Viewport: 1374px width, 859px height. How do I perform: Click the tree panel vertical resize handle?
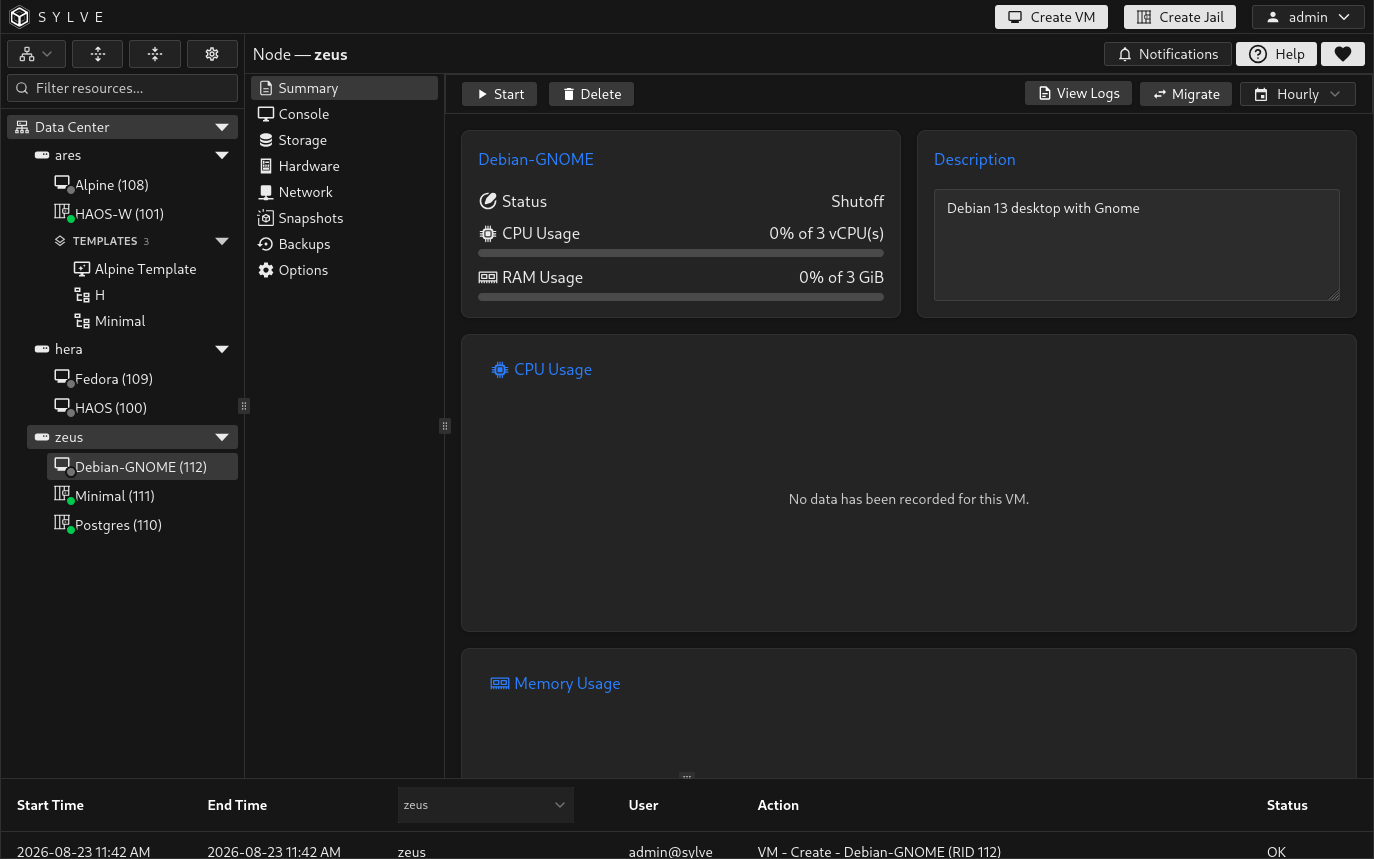tap(244, 406)
